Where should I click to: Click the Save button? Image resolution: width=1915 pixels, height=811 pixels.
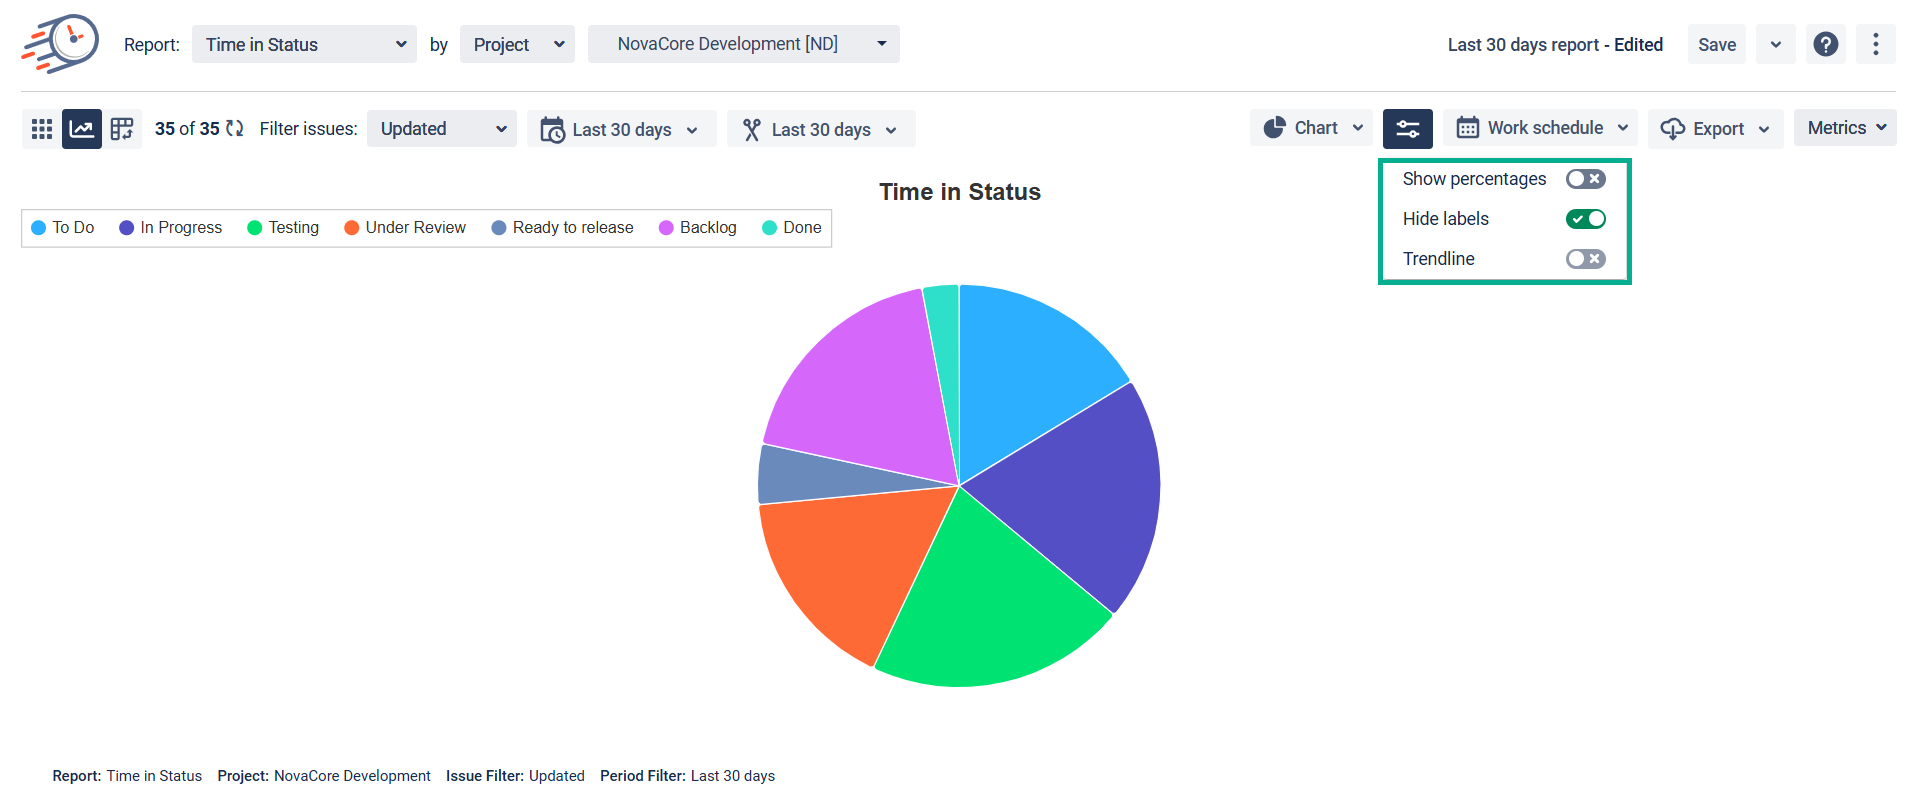point(1716,45)
